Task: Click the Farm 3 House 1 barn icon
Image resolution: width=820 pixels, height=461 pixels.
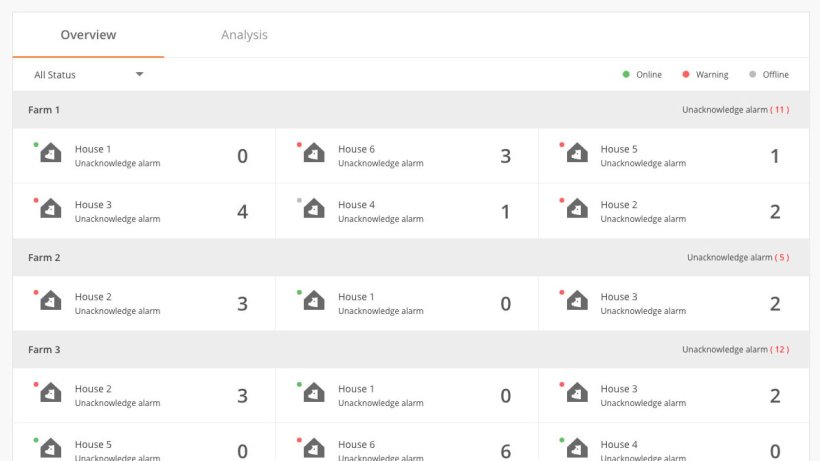Action: coord(314,394)
